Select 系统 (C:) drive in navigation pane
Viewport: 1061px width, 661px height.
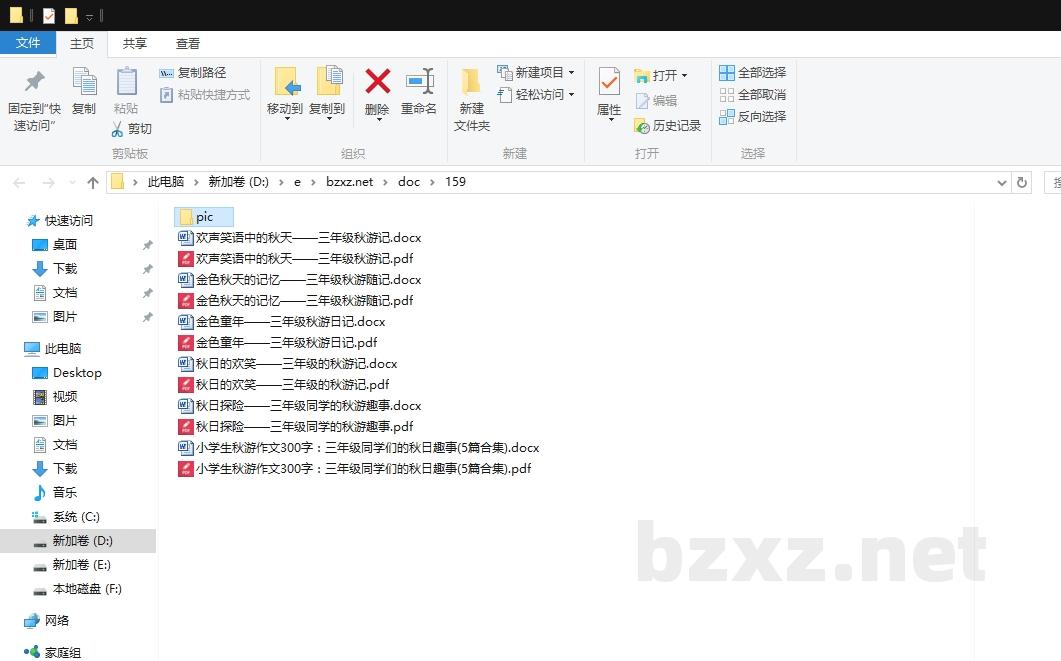coord(76,517)
